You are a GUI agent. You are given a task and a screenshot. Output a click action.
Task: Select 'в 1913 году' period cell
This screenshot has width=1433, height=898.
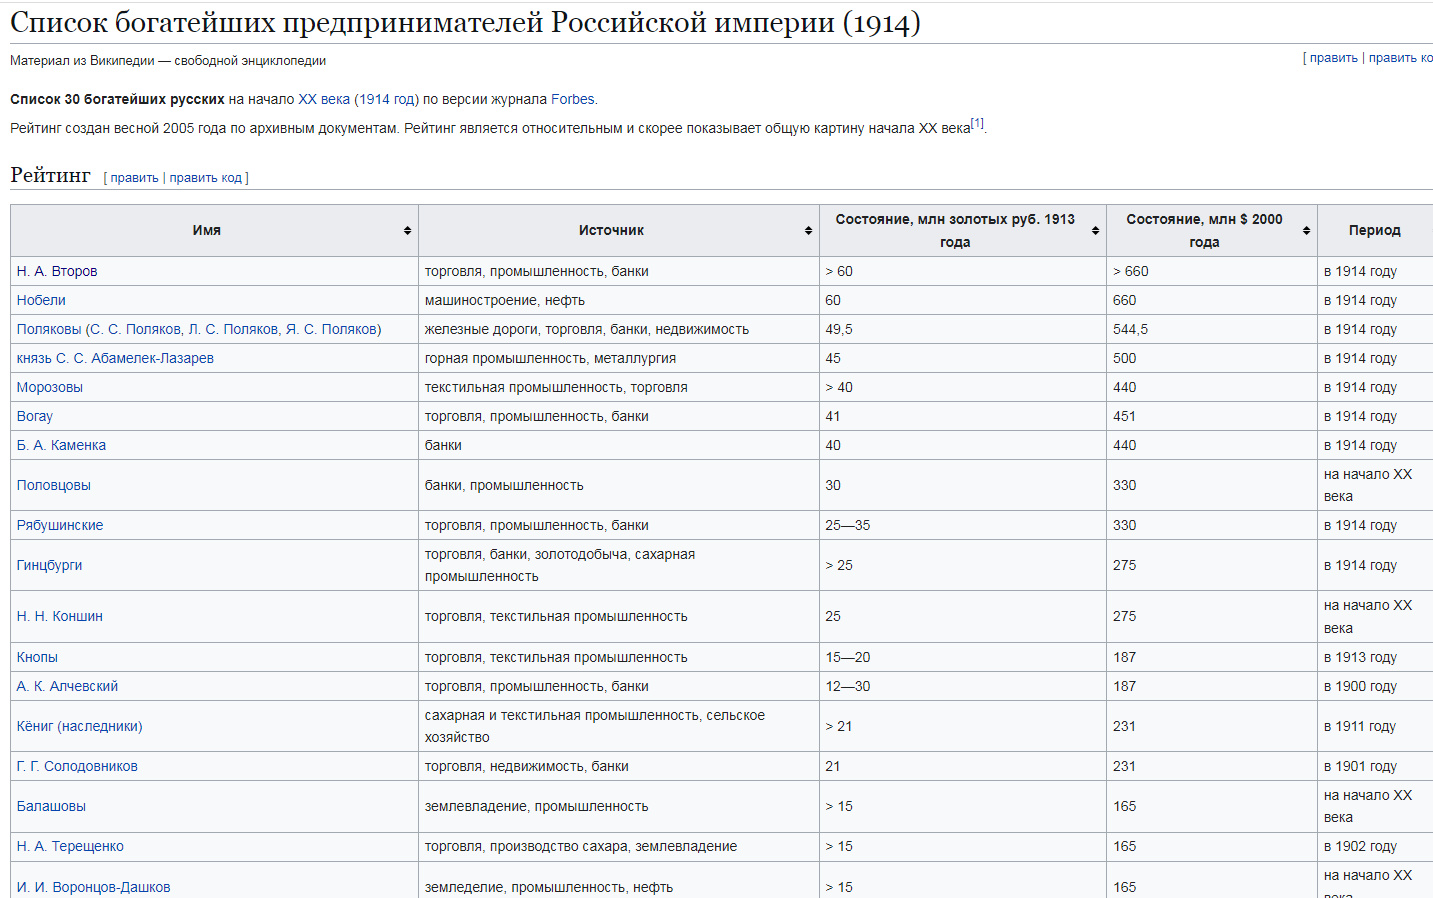pos(1375,657)
